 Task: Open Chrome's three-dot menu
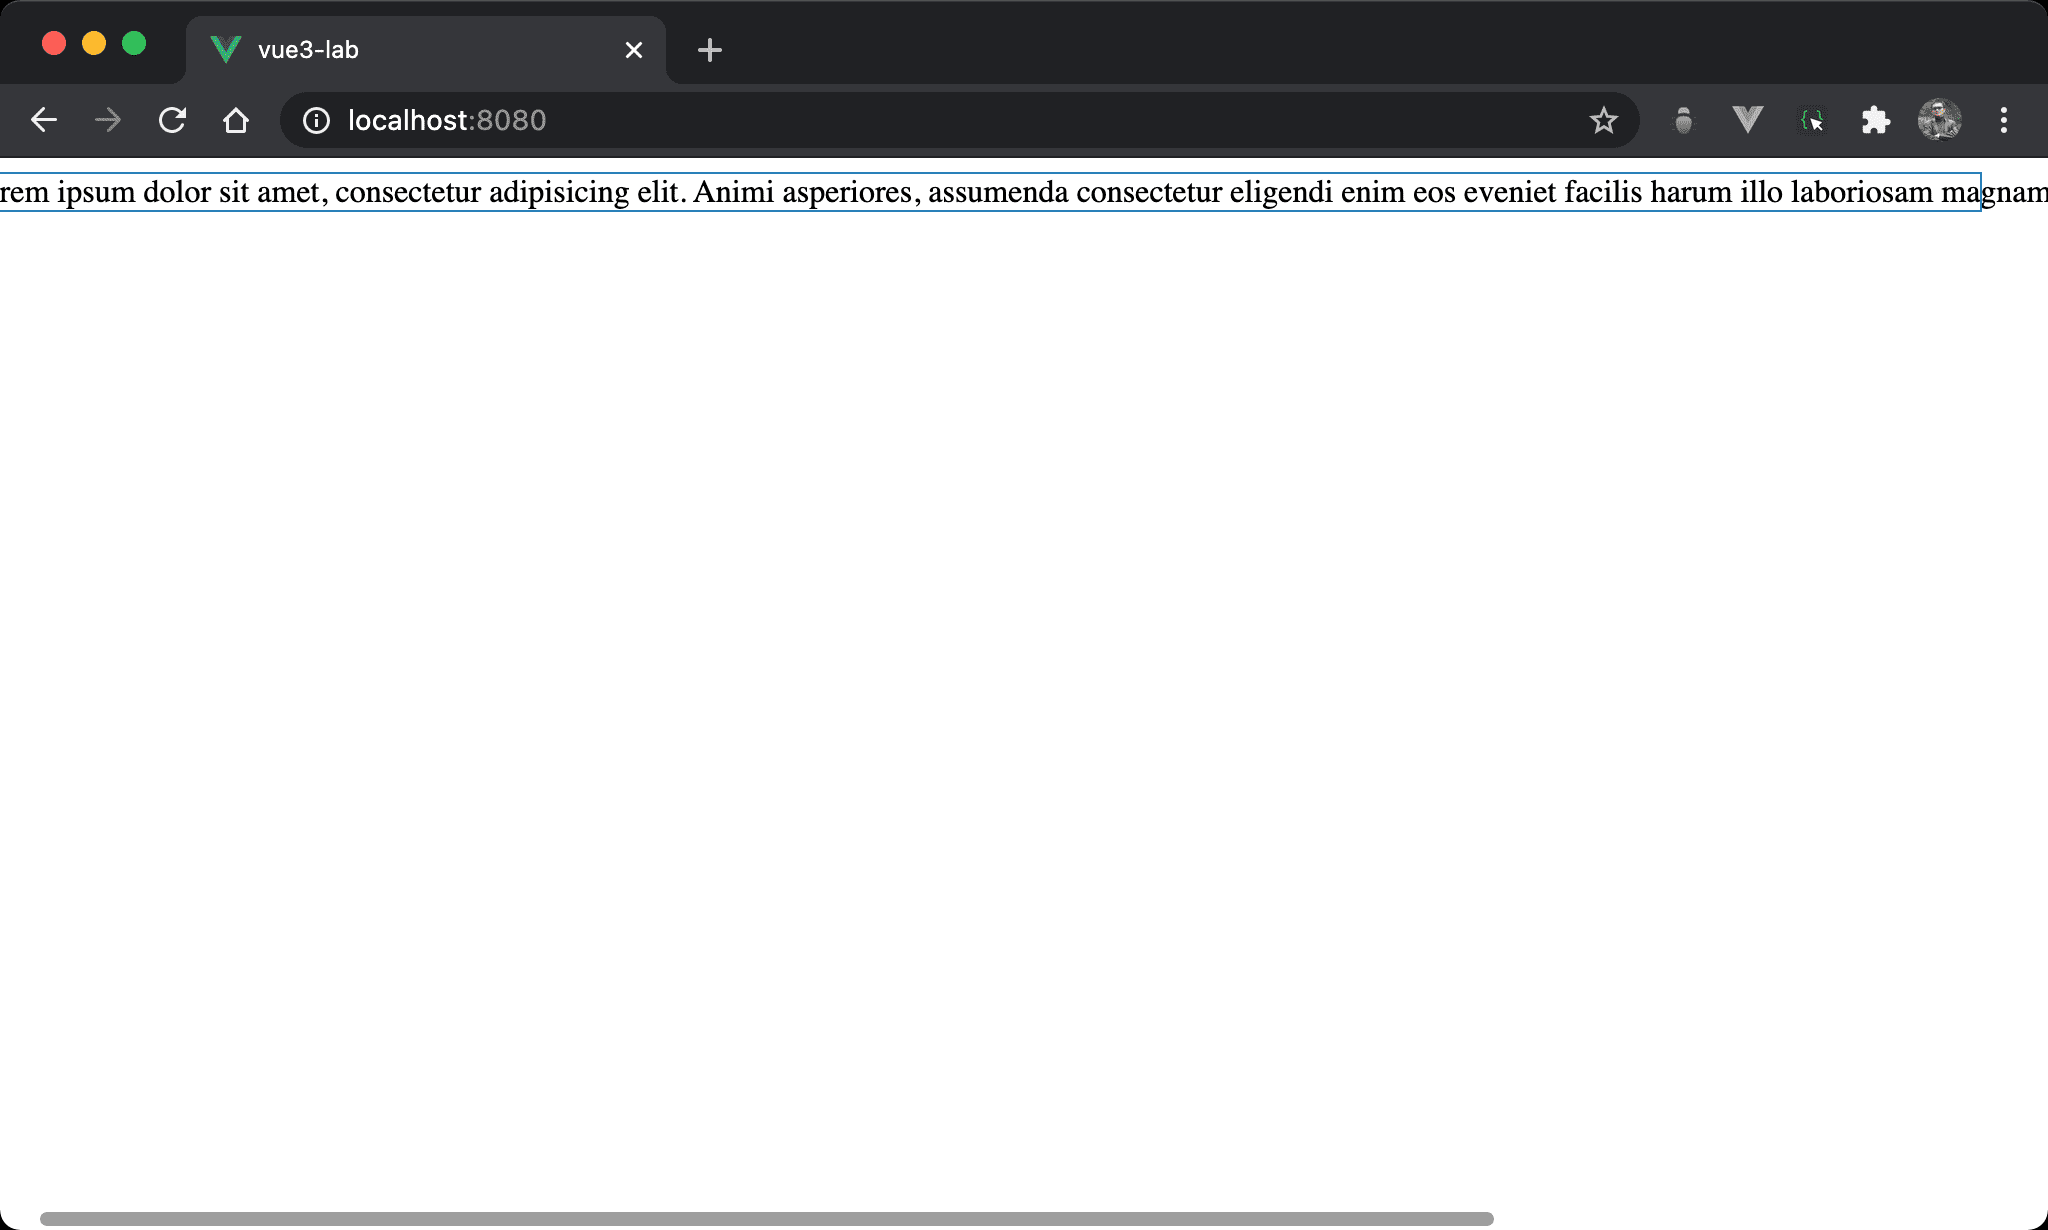[x=2003, y=121]
